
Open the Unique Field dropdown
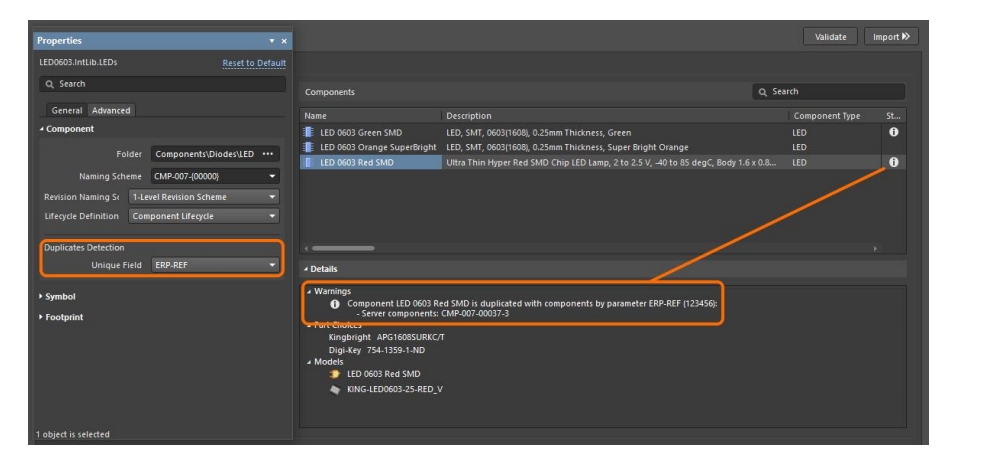point(215,265)
